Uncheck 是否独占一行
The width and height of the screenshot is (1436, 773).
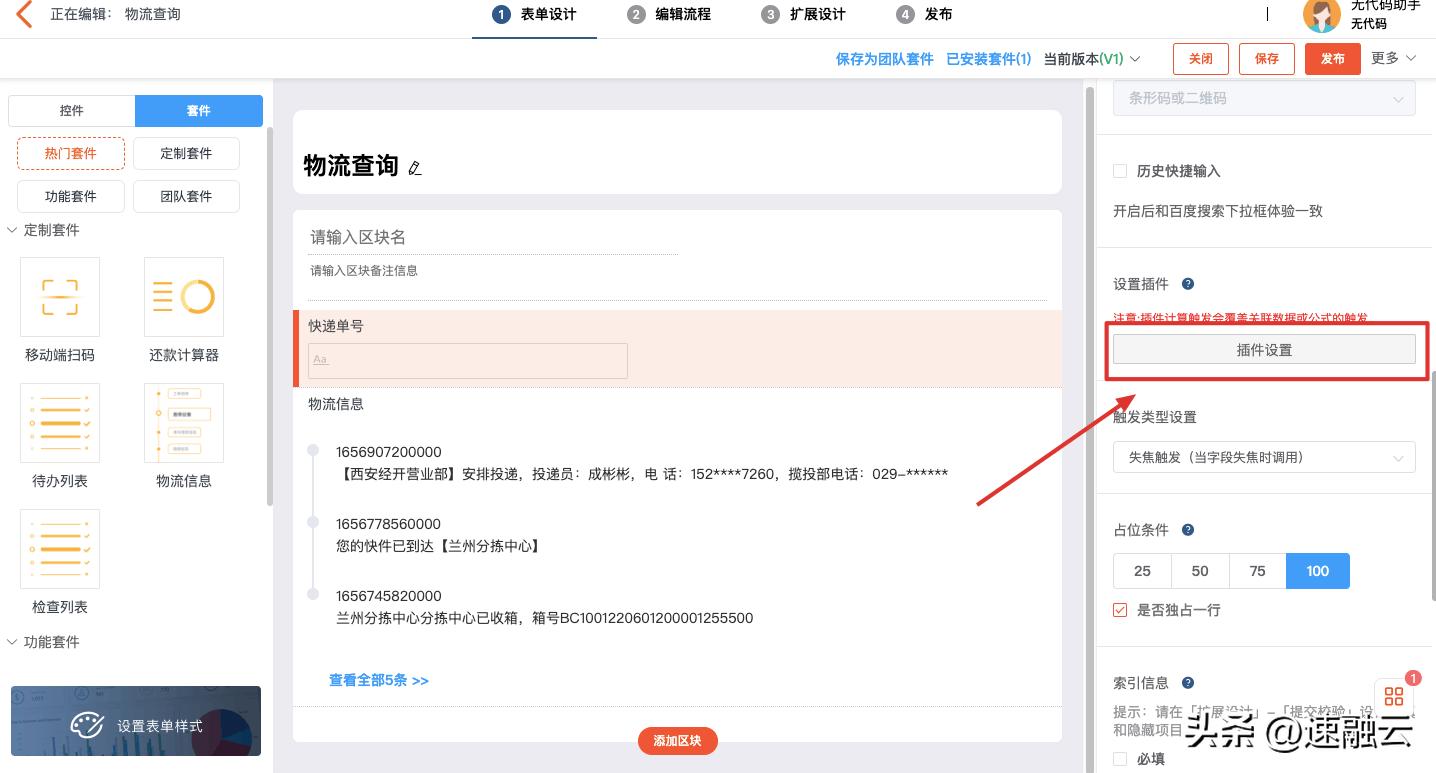click(1119, 609)
